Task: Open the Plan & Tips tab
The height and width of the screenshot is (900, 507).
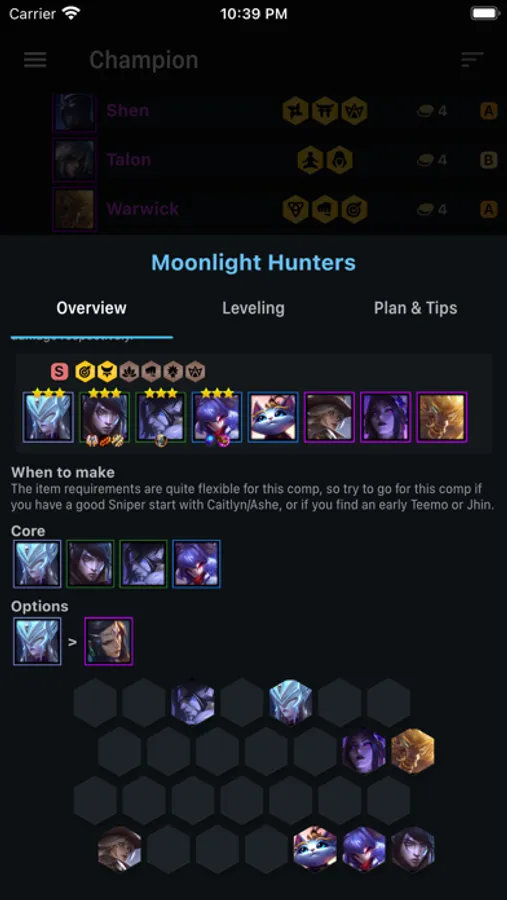Action: coord(416,308)
